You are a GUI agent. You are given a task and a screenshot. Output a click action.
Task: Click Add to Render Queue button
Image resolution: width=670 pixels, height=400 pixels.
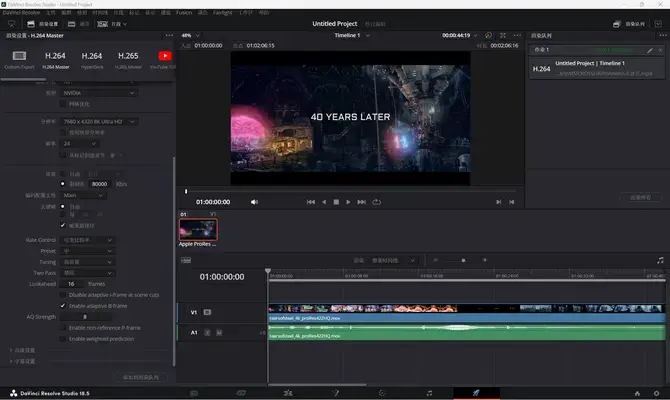(141, 377)
